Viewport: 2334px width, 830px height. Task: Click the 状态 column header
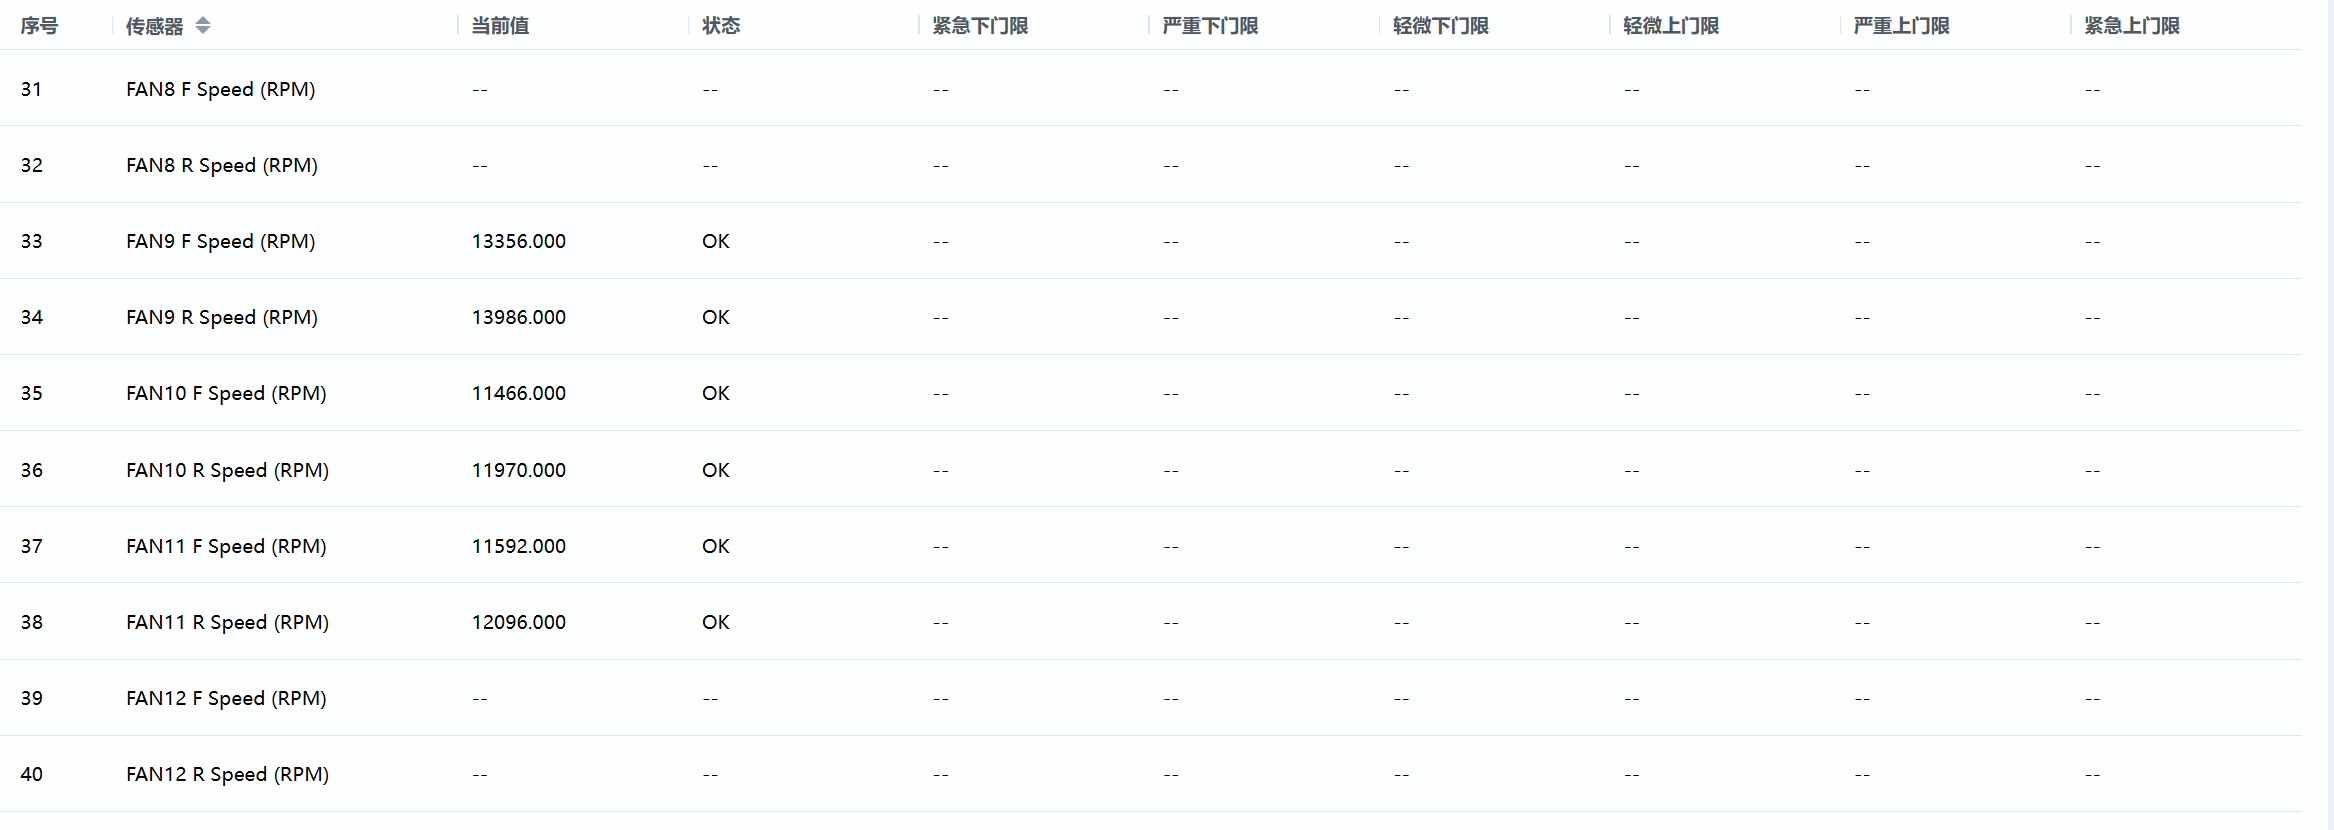(x=721, y=26)
